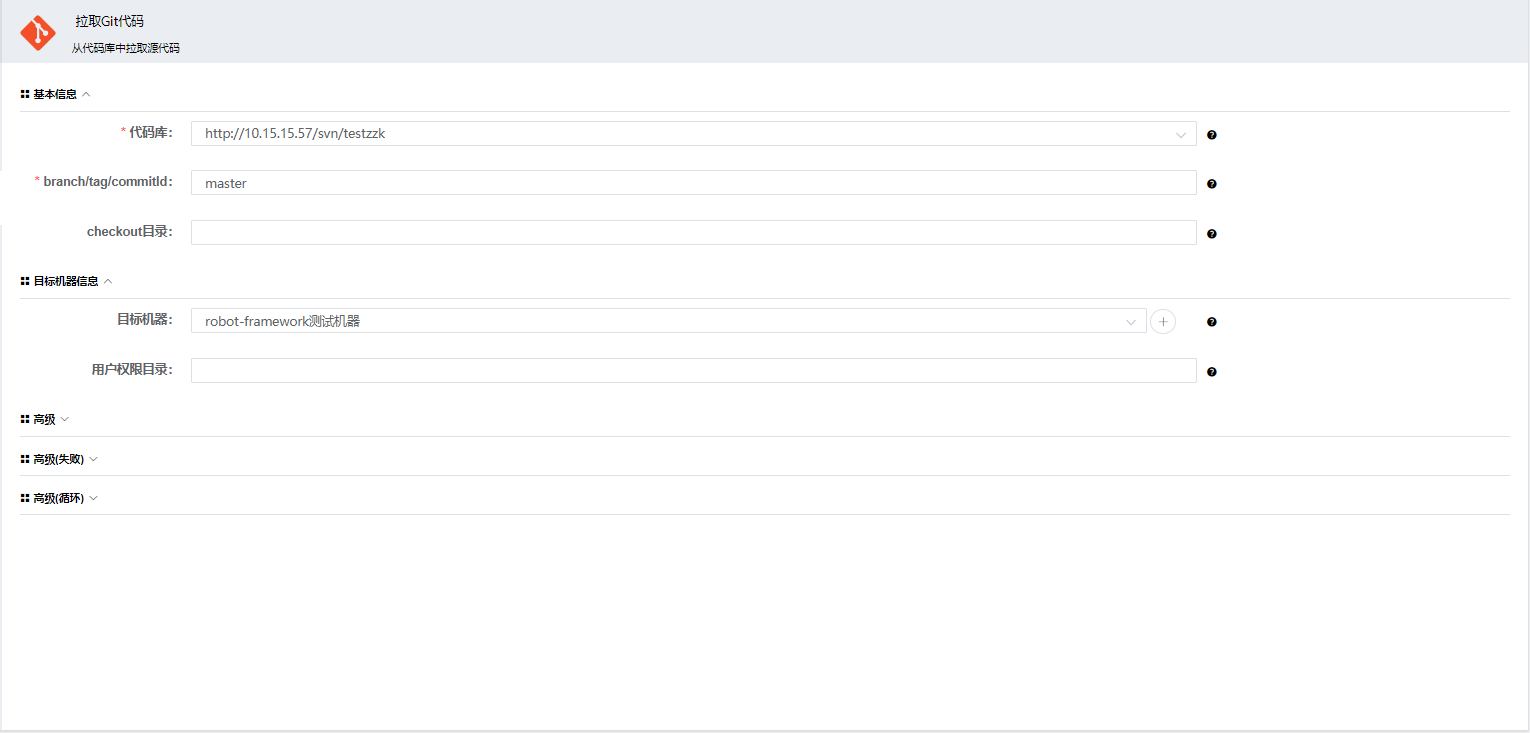This screenshot has height=733, width=1530.
Task: Click the help icon beside branch/tag/commitId field
Action: (x=1212, y=184)
